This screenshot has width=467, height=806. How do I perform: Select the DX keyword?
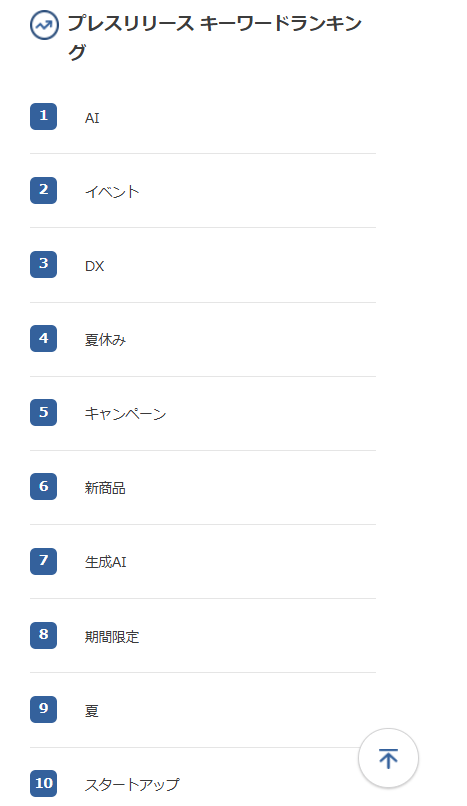click(x=95, y=266)
